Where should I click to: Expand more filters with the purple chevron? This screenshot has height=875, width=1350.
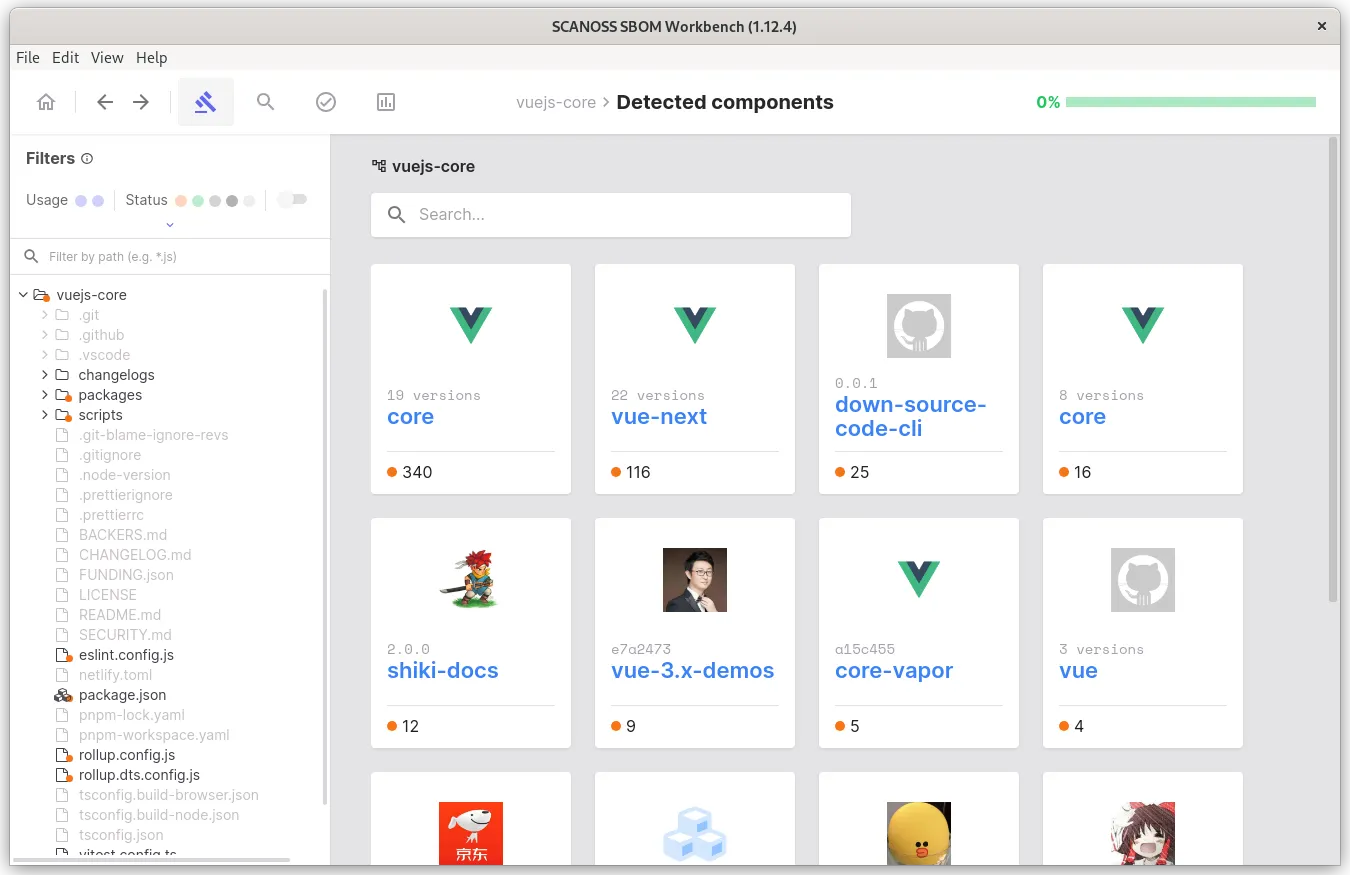[x=170, y=225]
